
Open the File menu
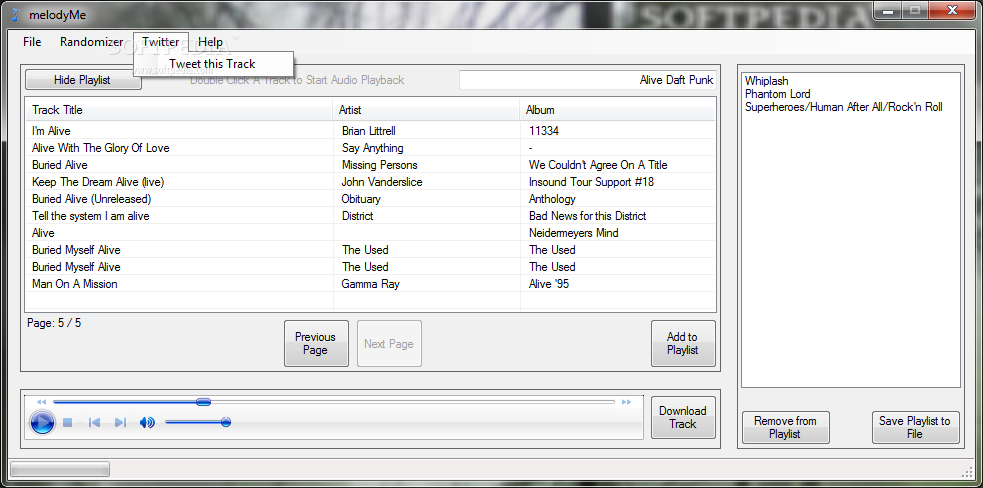click(32, 42)
